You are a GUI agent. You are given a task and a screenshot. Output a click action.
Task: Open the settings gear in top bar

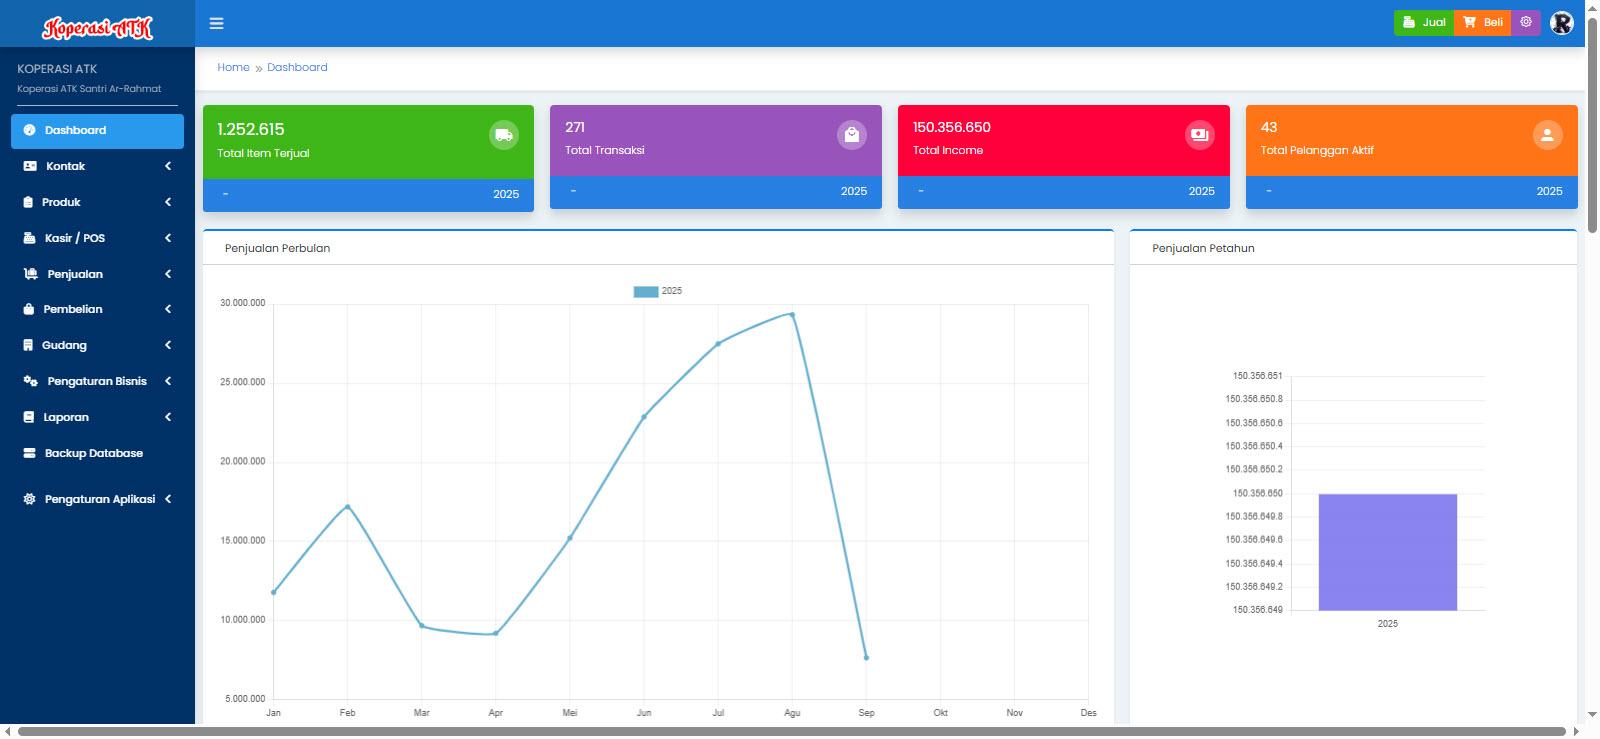tap(1526, 22)
